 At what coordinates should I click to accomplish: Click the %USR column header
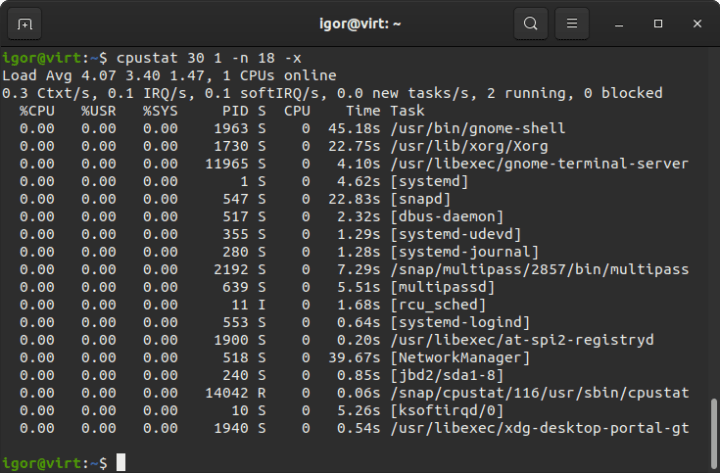[99, 111]
